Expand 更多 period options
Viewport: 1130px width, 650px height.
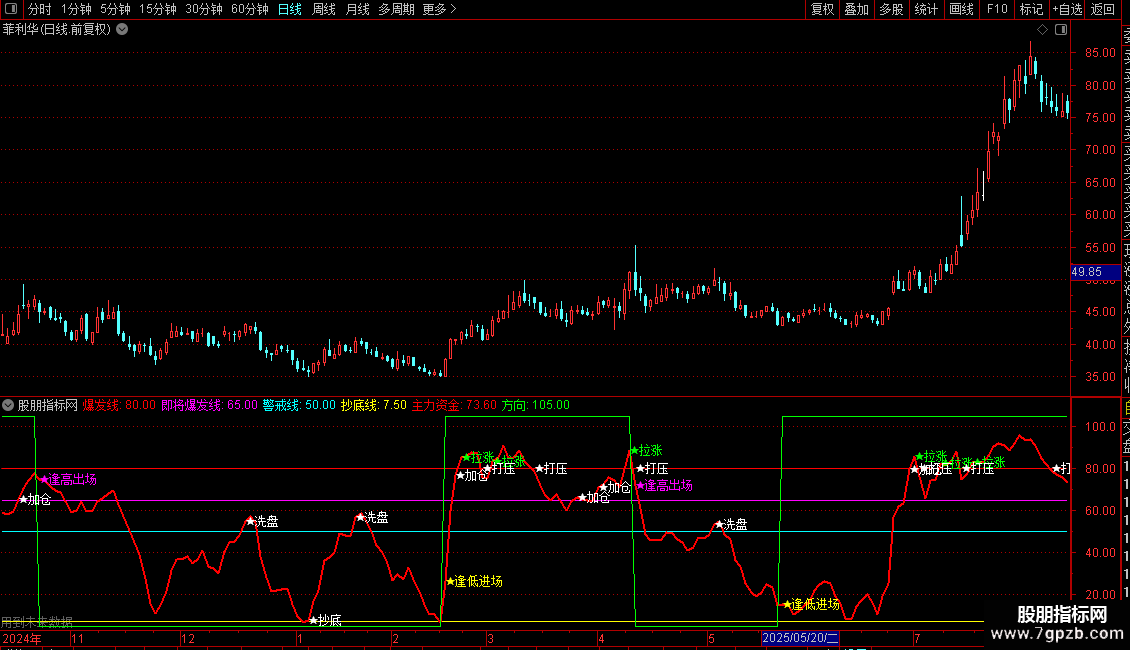click(x=440, y=9)
